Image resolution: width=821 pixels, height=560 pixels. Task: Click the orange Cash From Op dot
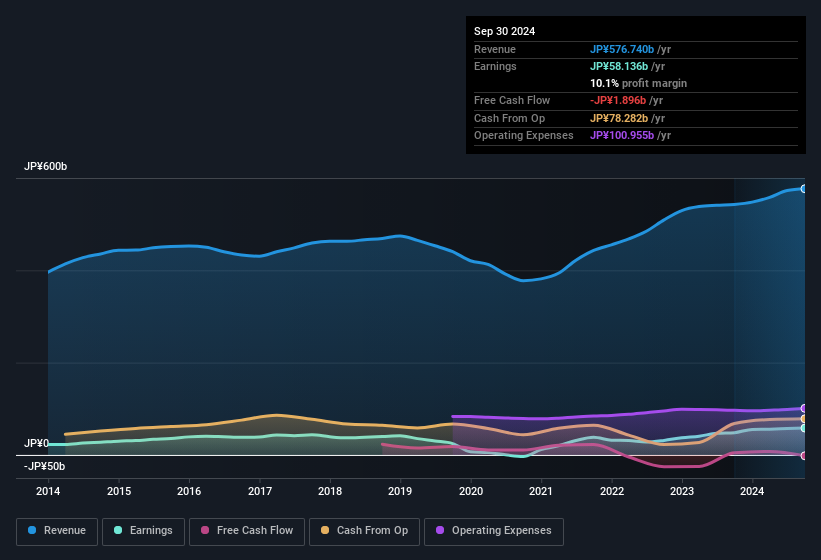coord(326,530)
